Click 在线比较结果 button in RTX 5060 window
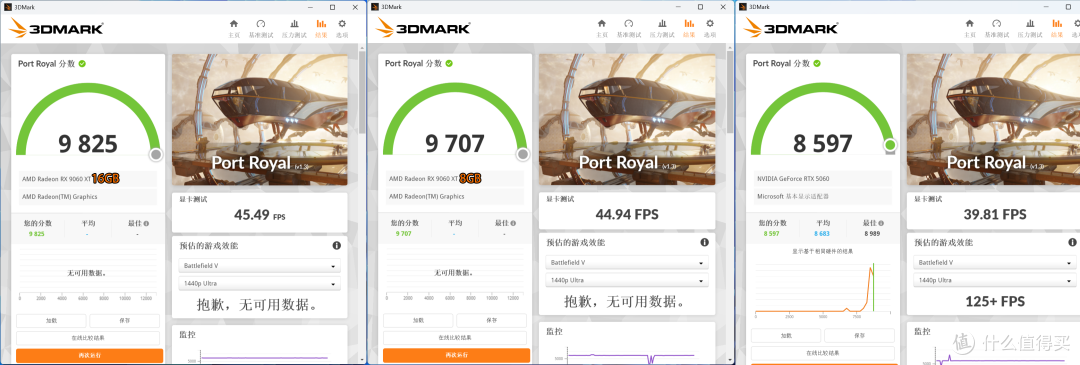The width and height of the screenshot is (1080, 365). click(823, 353)
